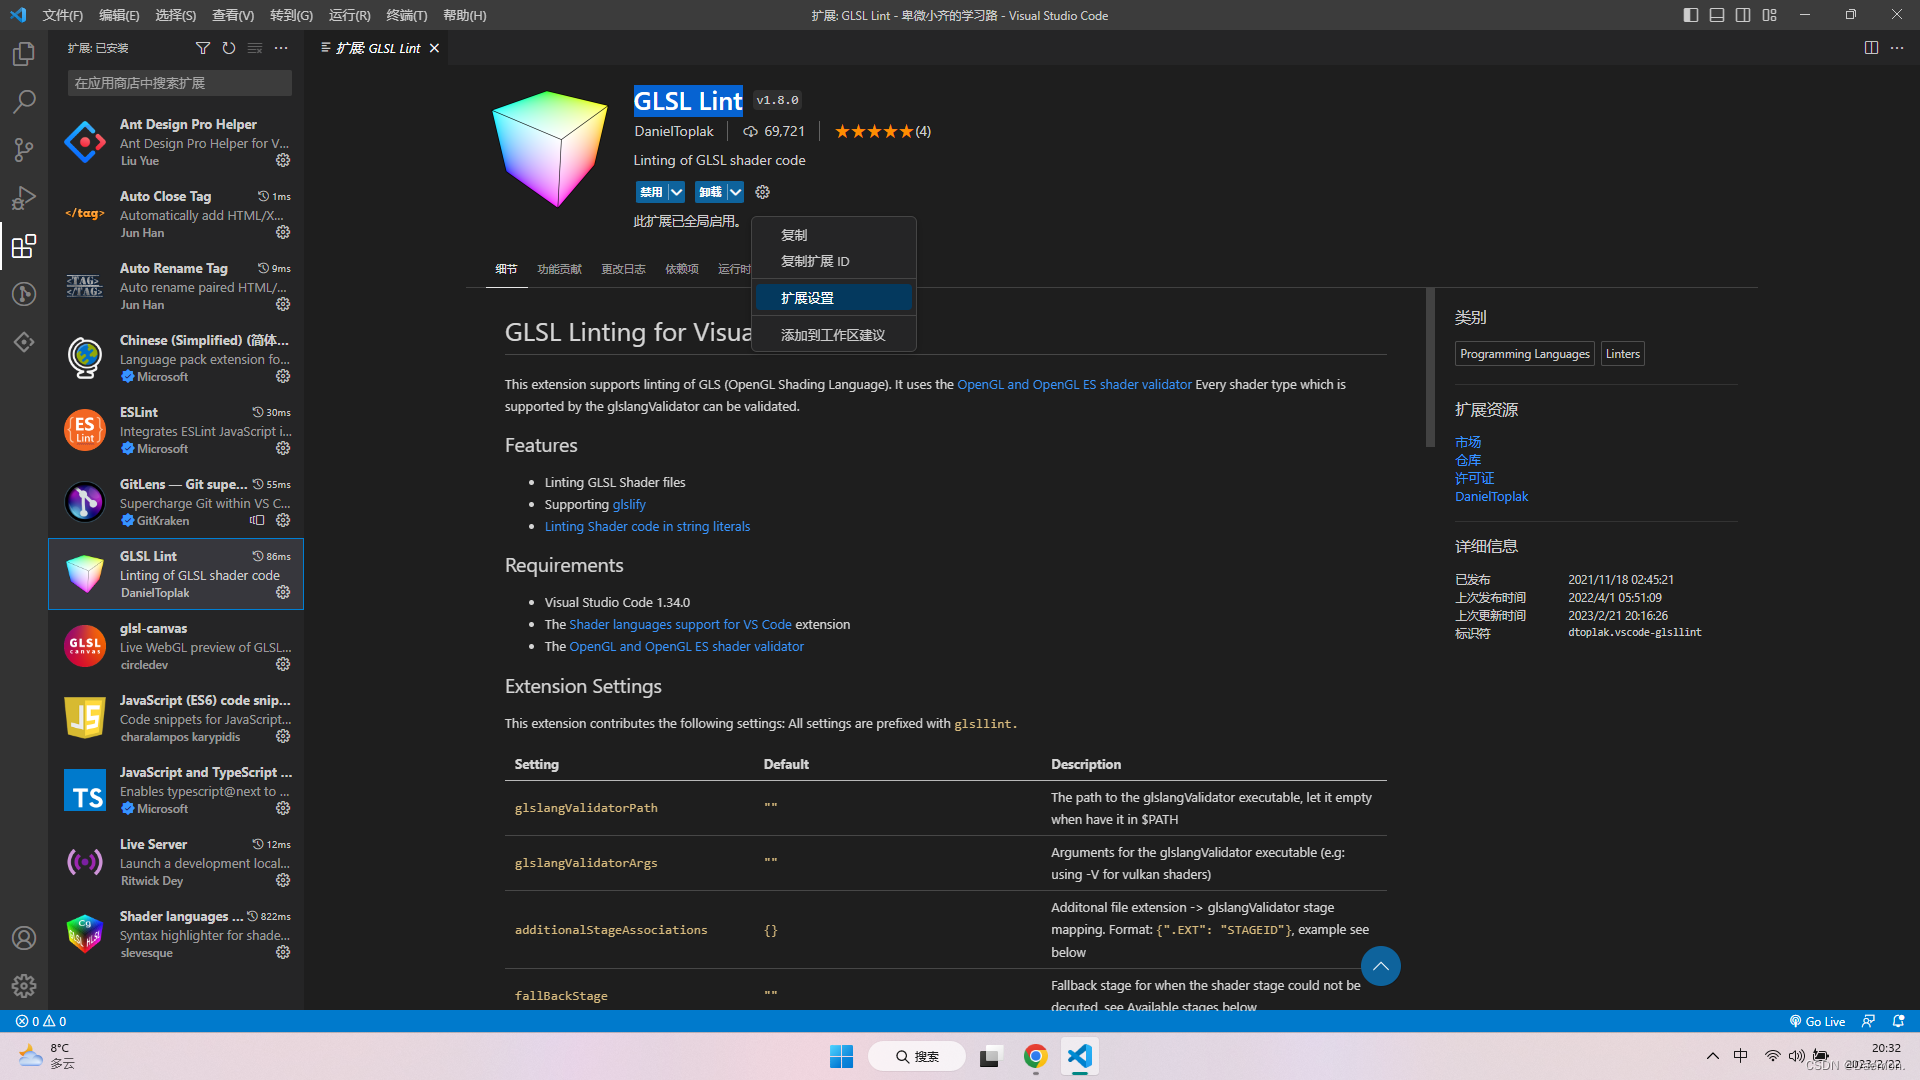Manage gear for GitLens extension

(x=283, y=520)
